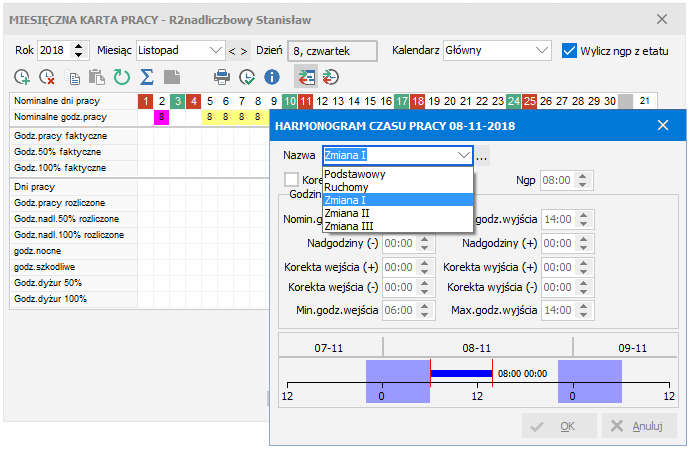Expand the Kalendarz dropdown

pyautogui.click(x=541, y=49)
